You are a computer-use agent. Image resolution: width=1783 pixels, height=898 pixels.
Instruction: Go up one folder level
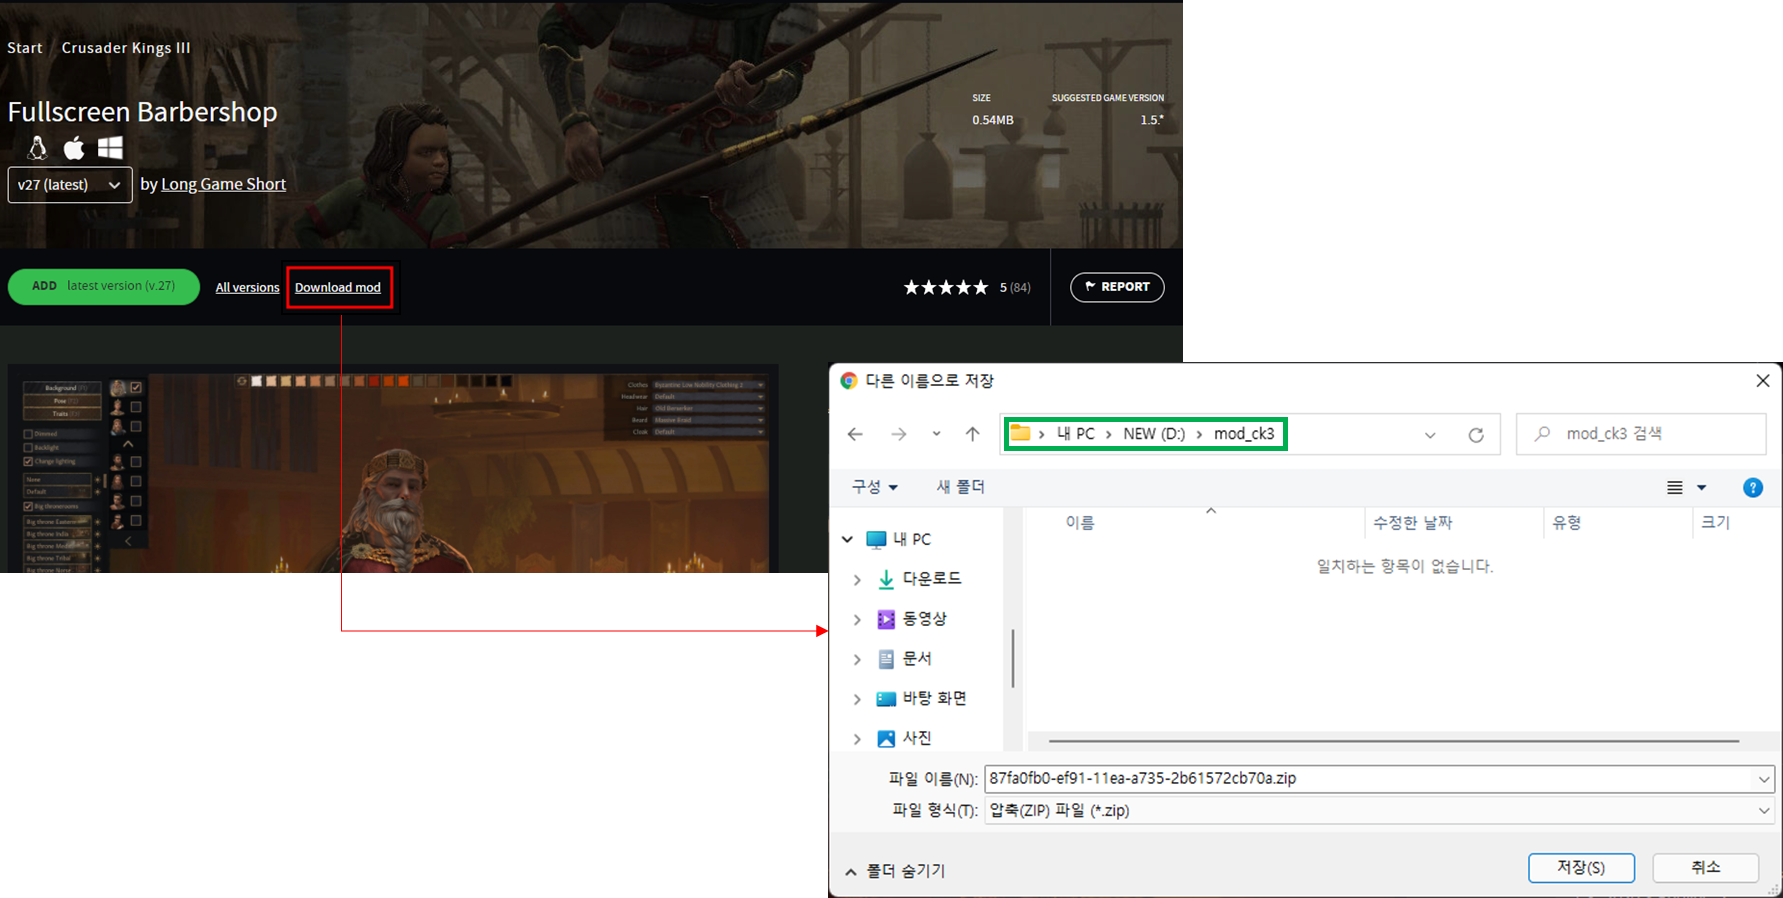pos(972,434)
